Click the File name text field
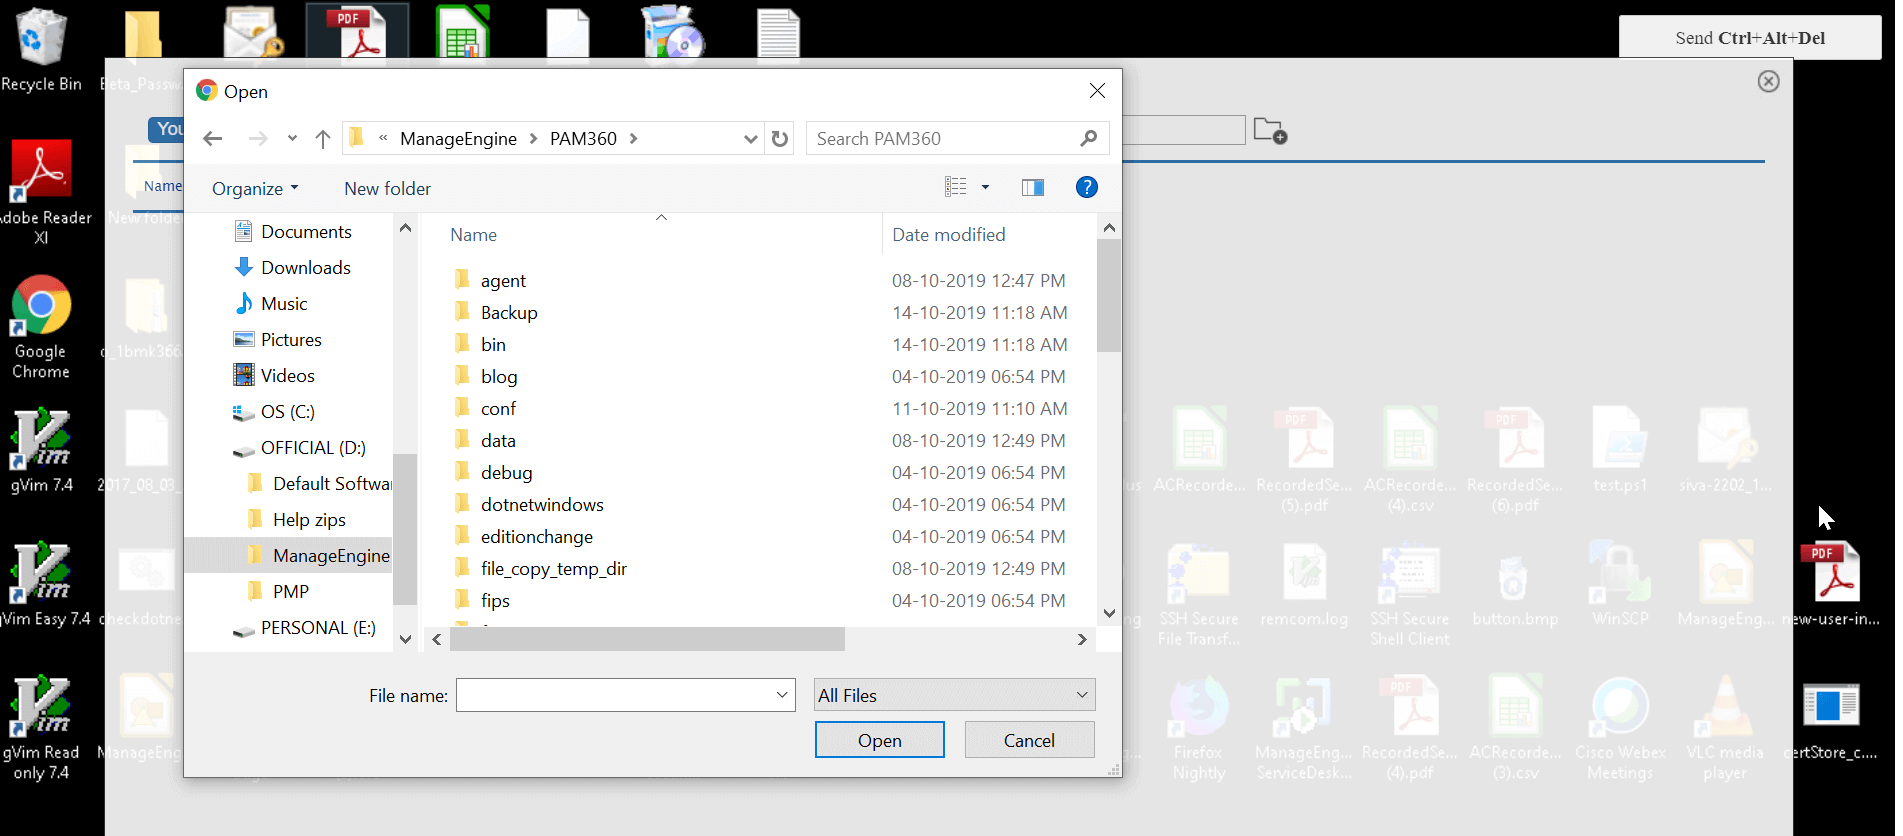 coord(614,695)
